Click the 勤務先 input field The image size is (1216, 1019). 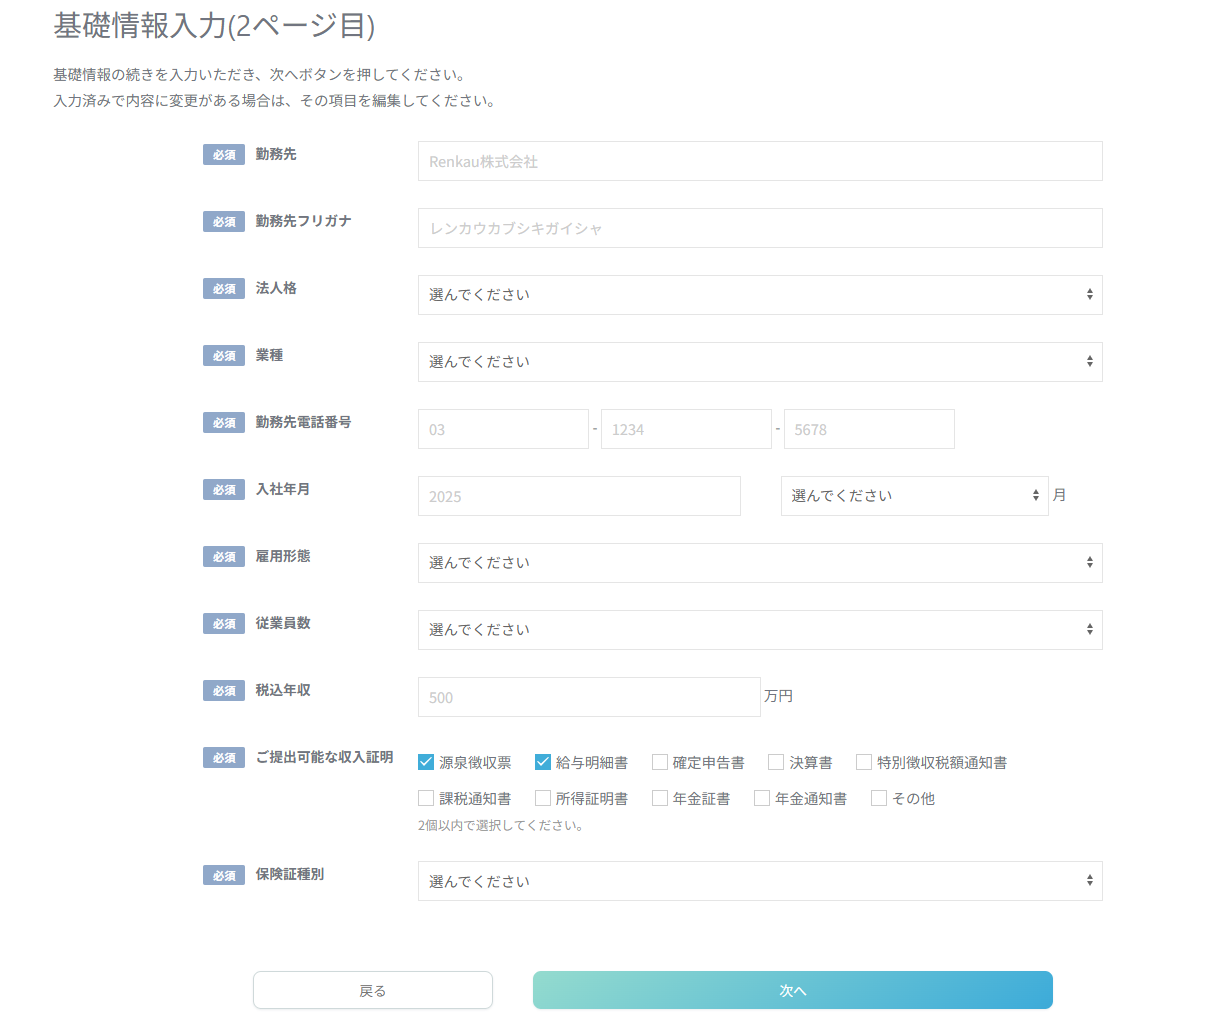click(x=760, y=161)
